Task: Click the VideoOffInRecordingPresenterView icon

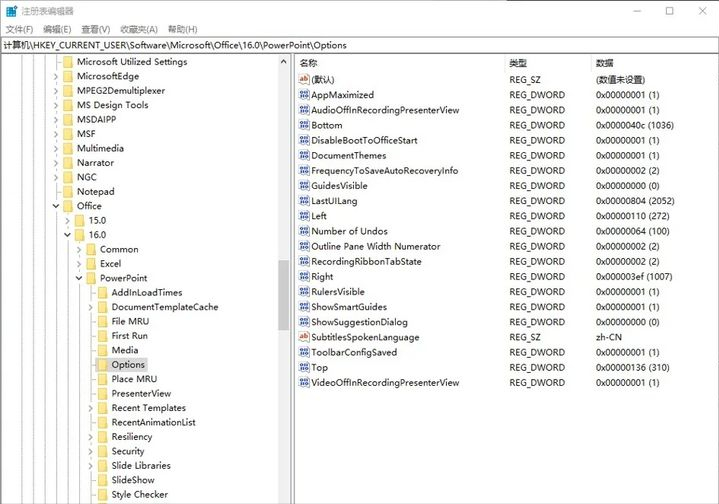Action: pyautogui.click(x=304, y=382)
